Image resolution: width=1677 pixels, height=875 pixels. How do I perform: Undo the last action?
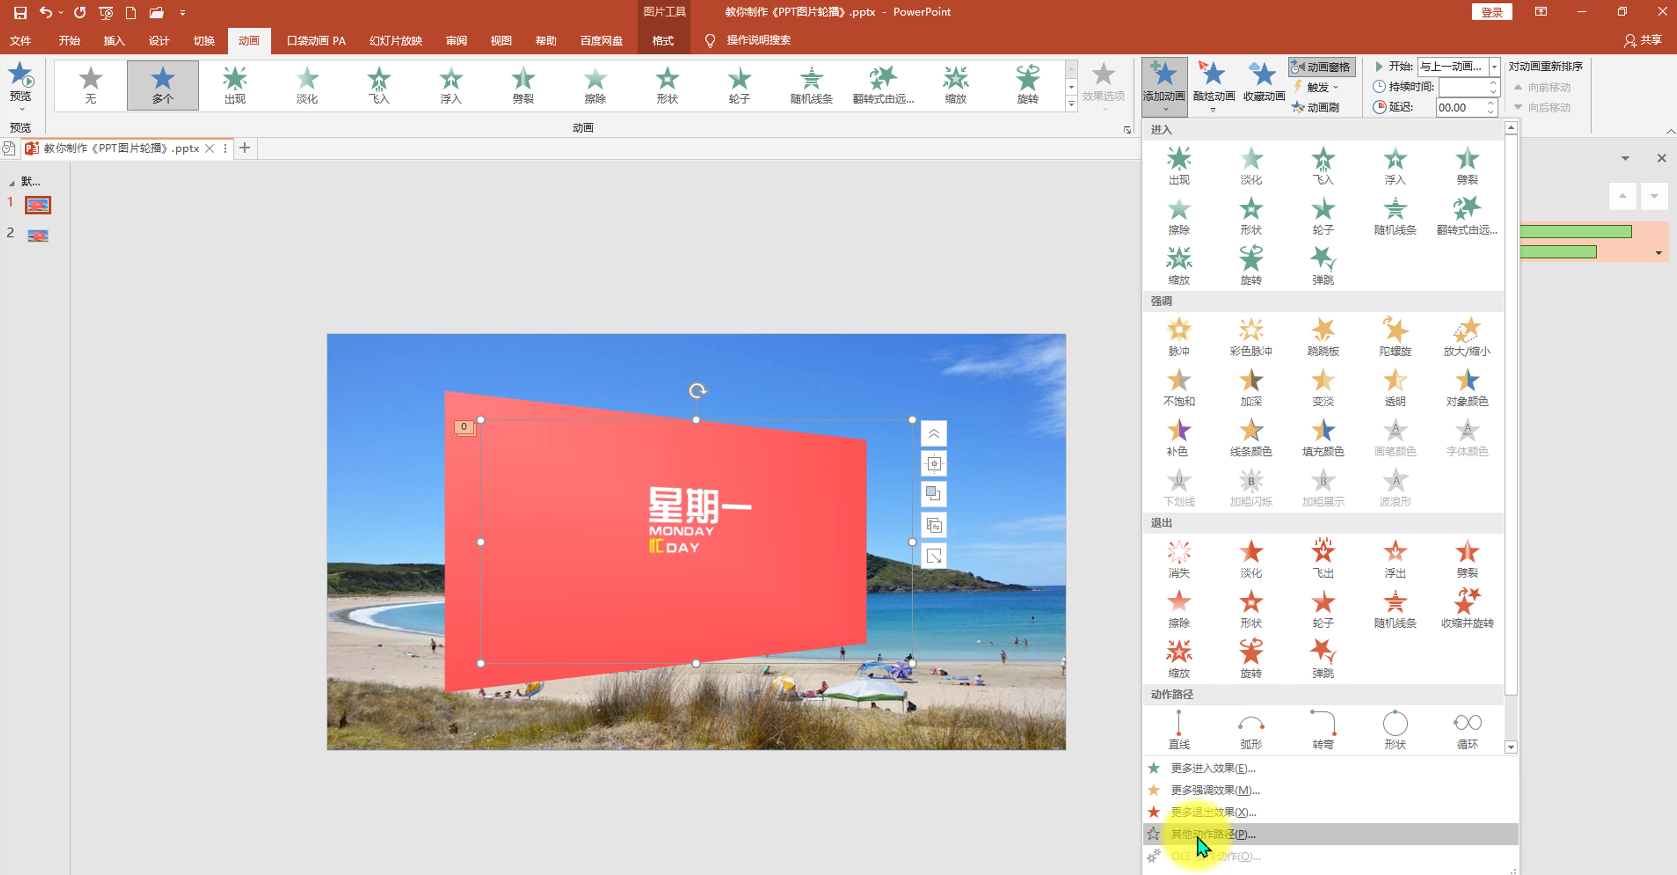(45, 13)
